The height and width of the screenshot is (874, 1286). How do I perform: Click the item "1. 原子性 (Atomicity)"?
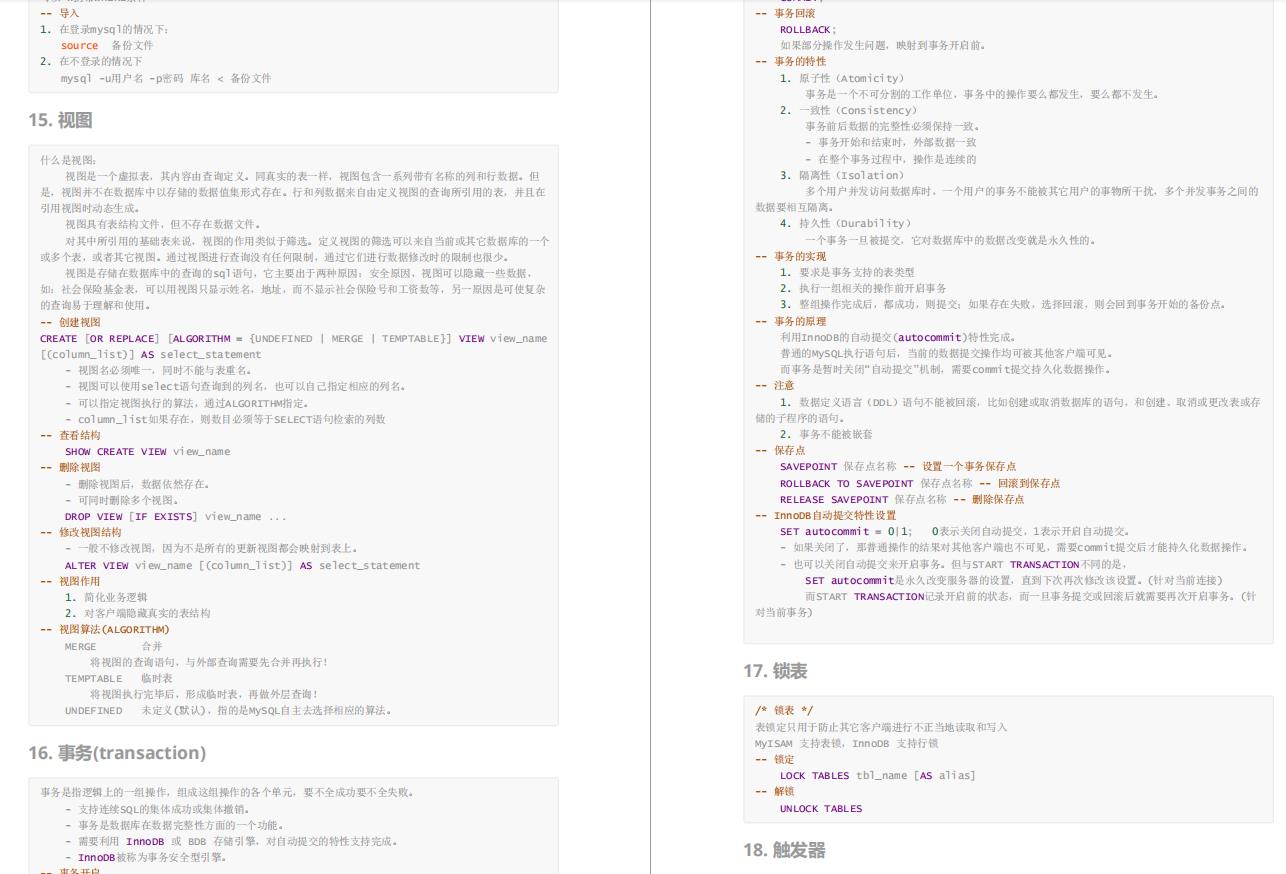[841, 78]
